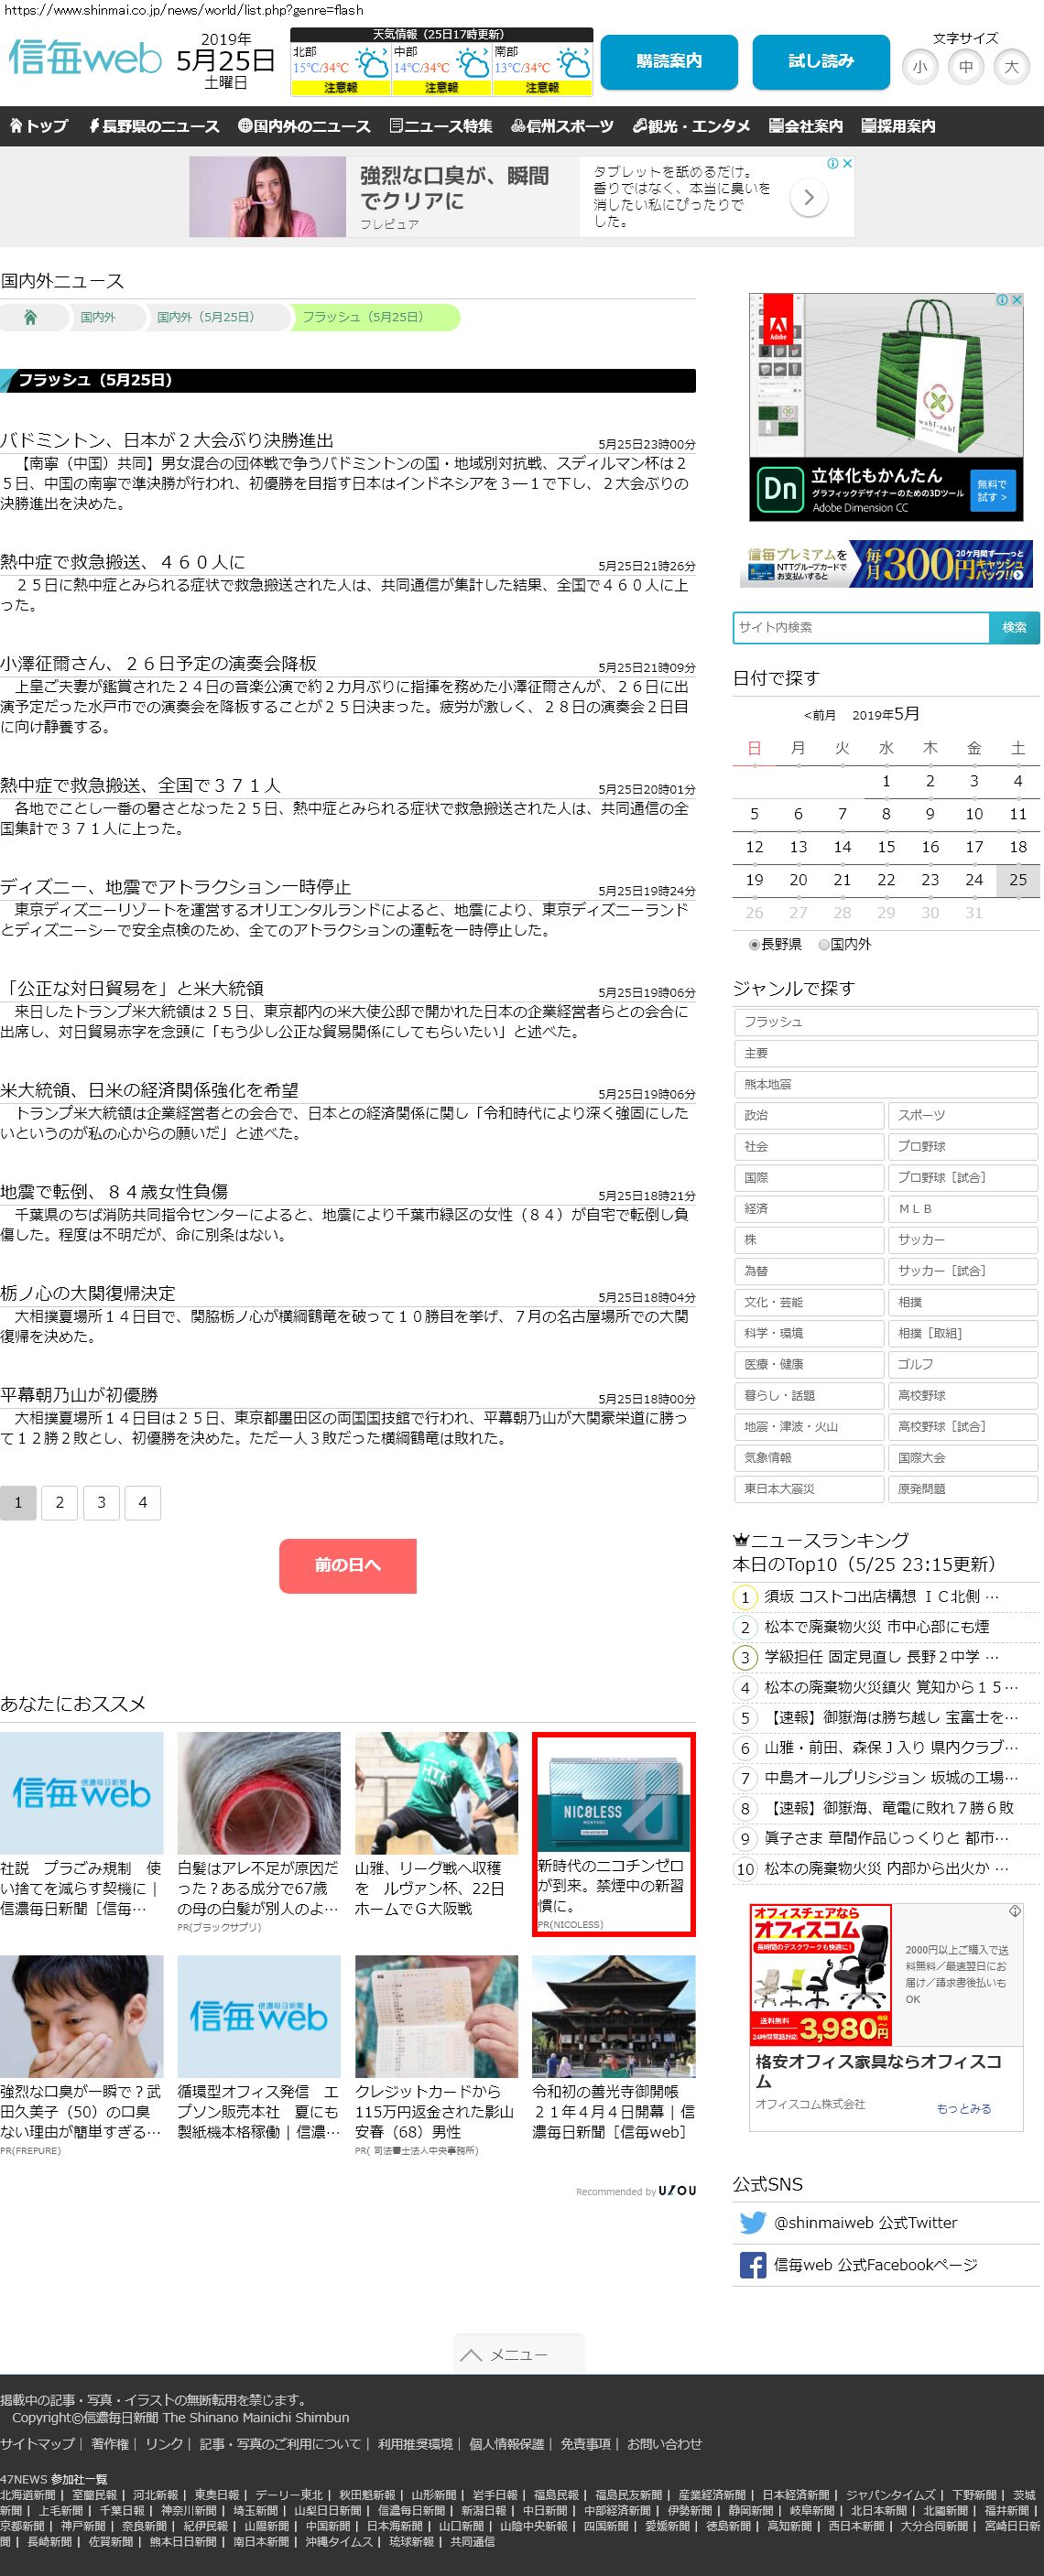Open 長野県のニュース menu

[153, 126]
